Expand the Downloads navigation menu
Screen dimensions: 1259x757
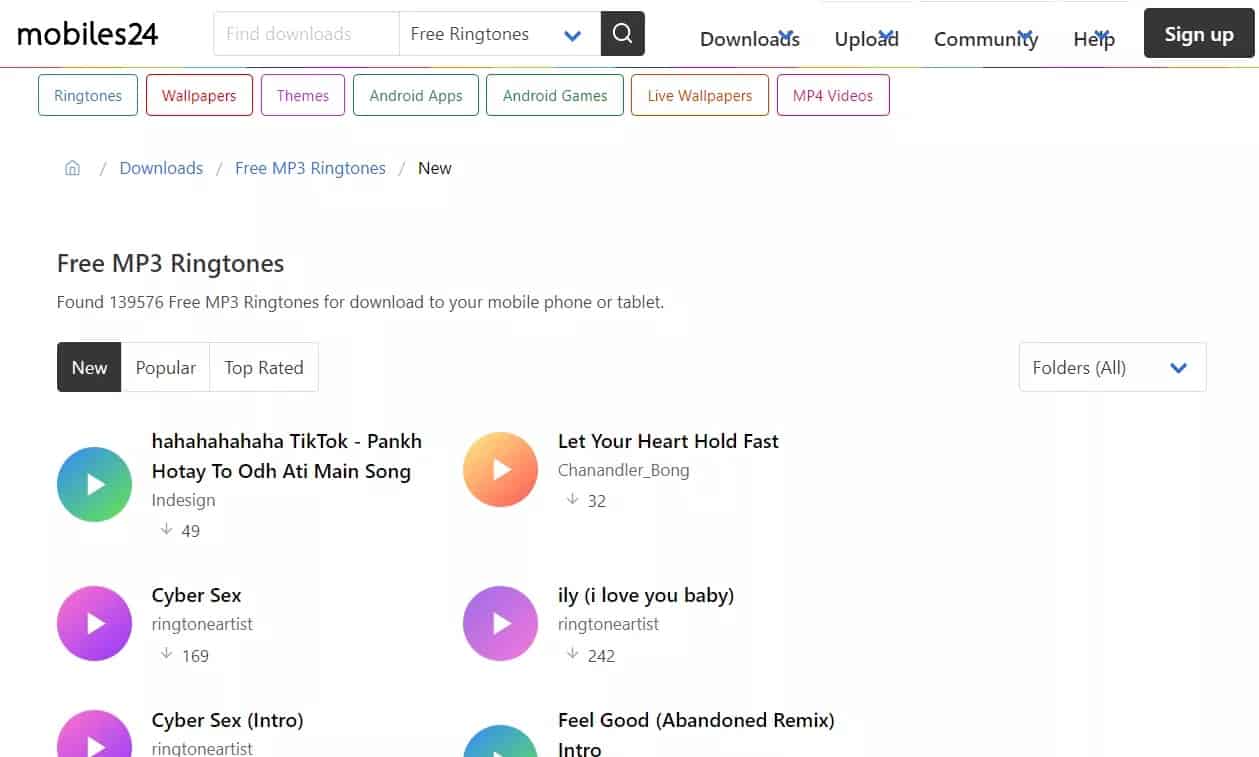click(749, 39)
